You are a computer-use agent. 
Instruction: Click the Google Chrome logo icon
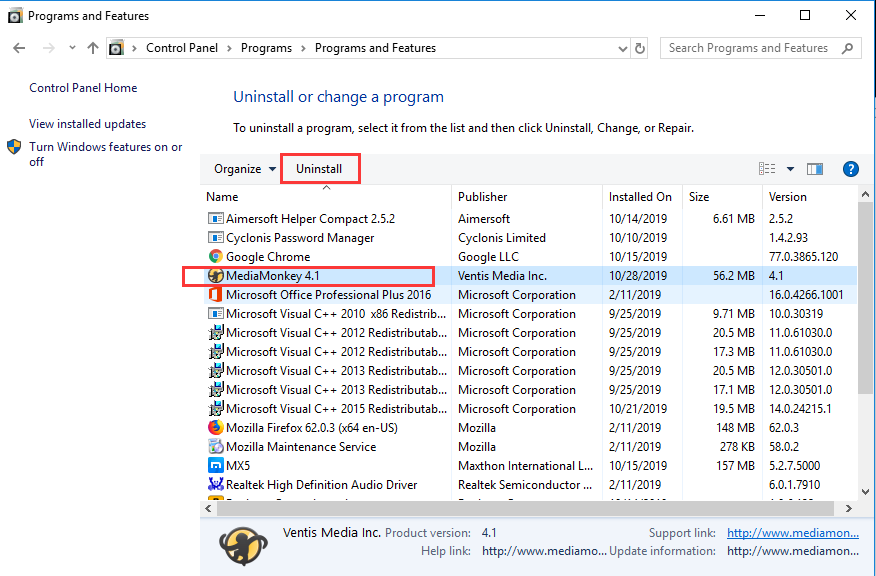pos(215,256)
